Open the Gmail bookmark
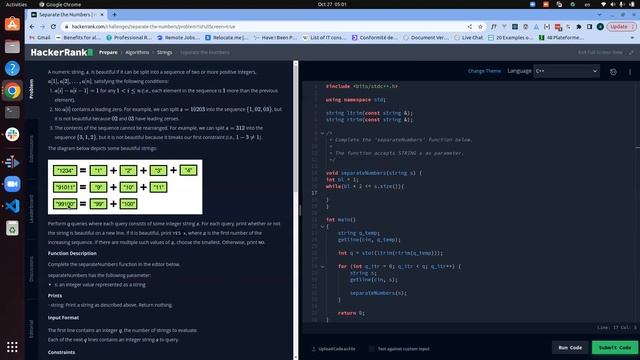 tap(40, 38)
